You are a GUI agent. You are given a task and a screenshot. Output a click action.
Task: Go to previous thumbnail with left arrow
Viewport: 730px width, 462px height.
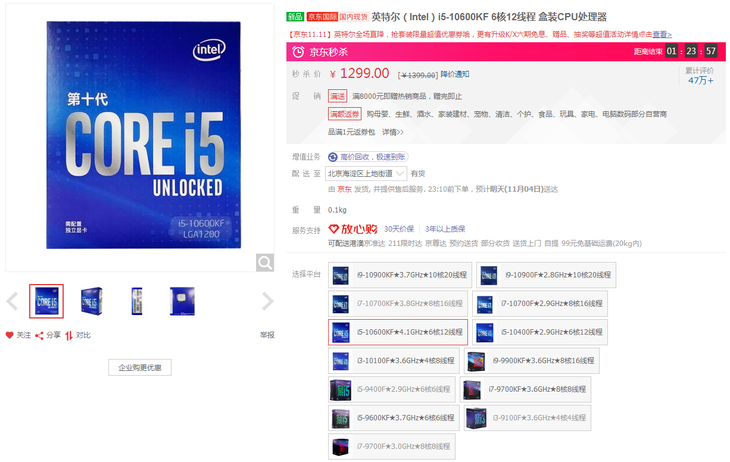tap(12, 301)
